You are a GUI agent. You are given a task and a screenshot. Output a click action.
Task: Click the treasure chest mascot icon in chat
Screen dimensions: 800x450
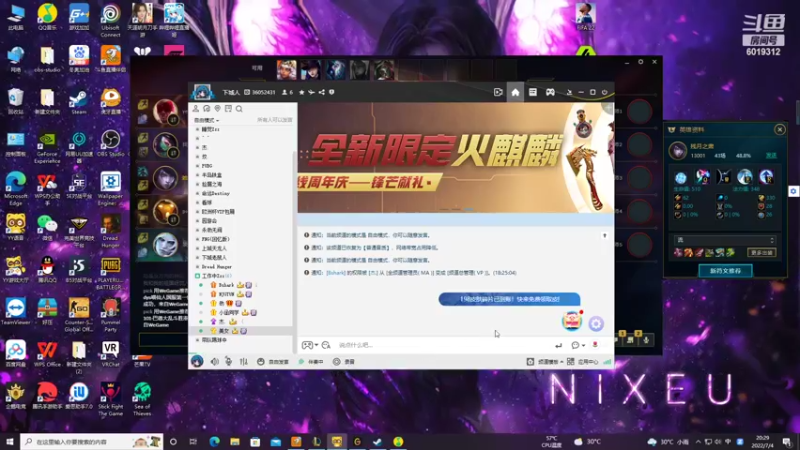click(x=572, y=320)
